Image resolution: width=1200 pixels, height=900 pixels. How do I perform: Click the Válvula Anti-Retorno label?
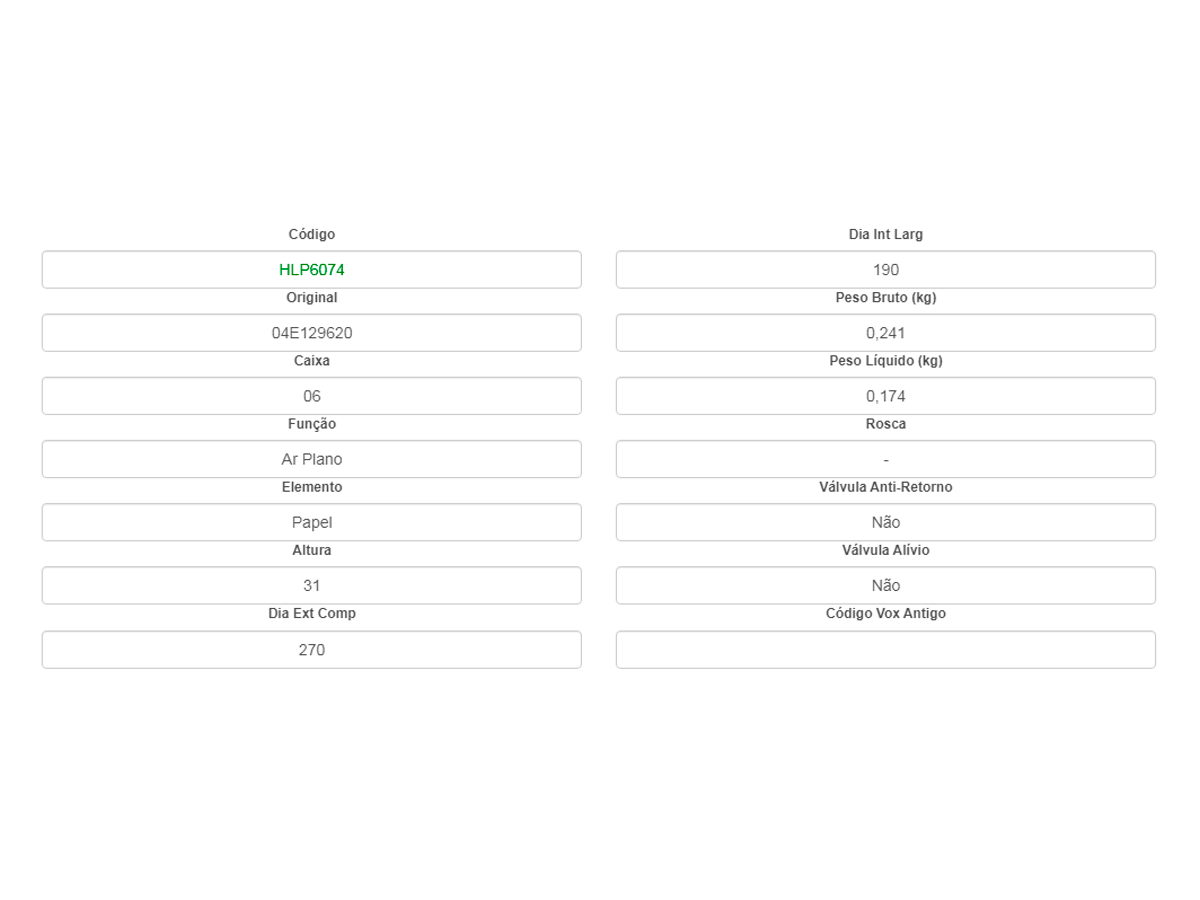click(886, 487)
